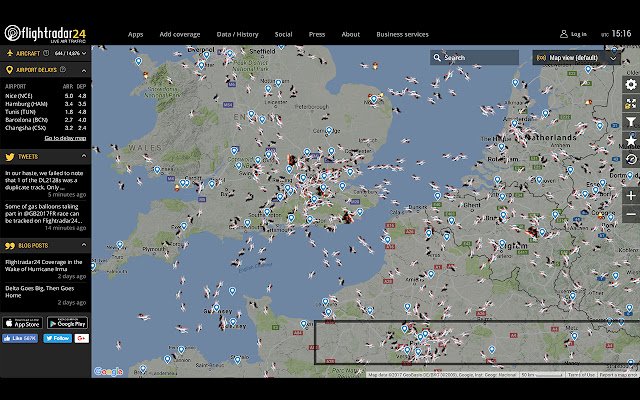Zoom in with the plus button
The image size is (640, 400).
pos(631,195)
